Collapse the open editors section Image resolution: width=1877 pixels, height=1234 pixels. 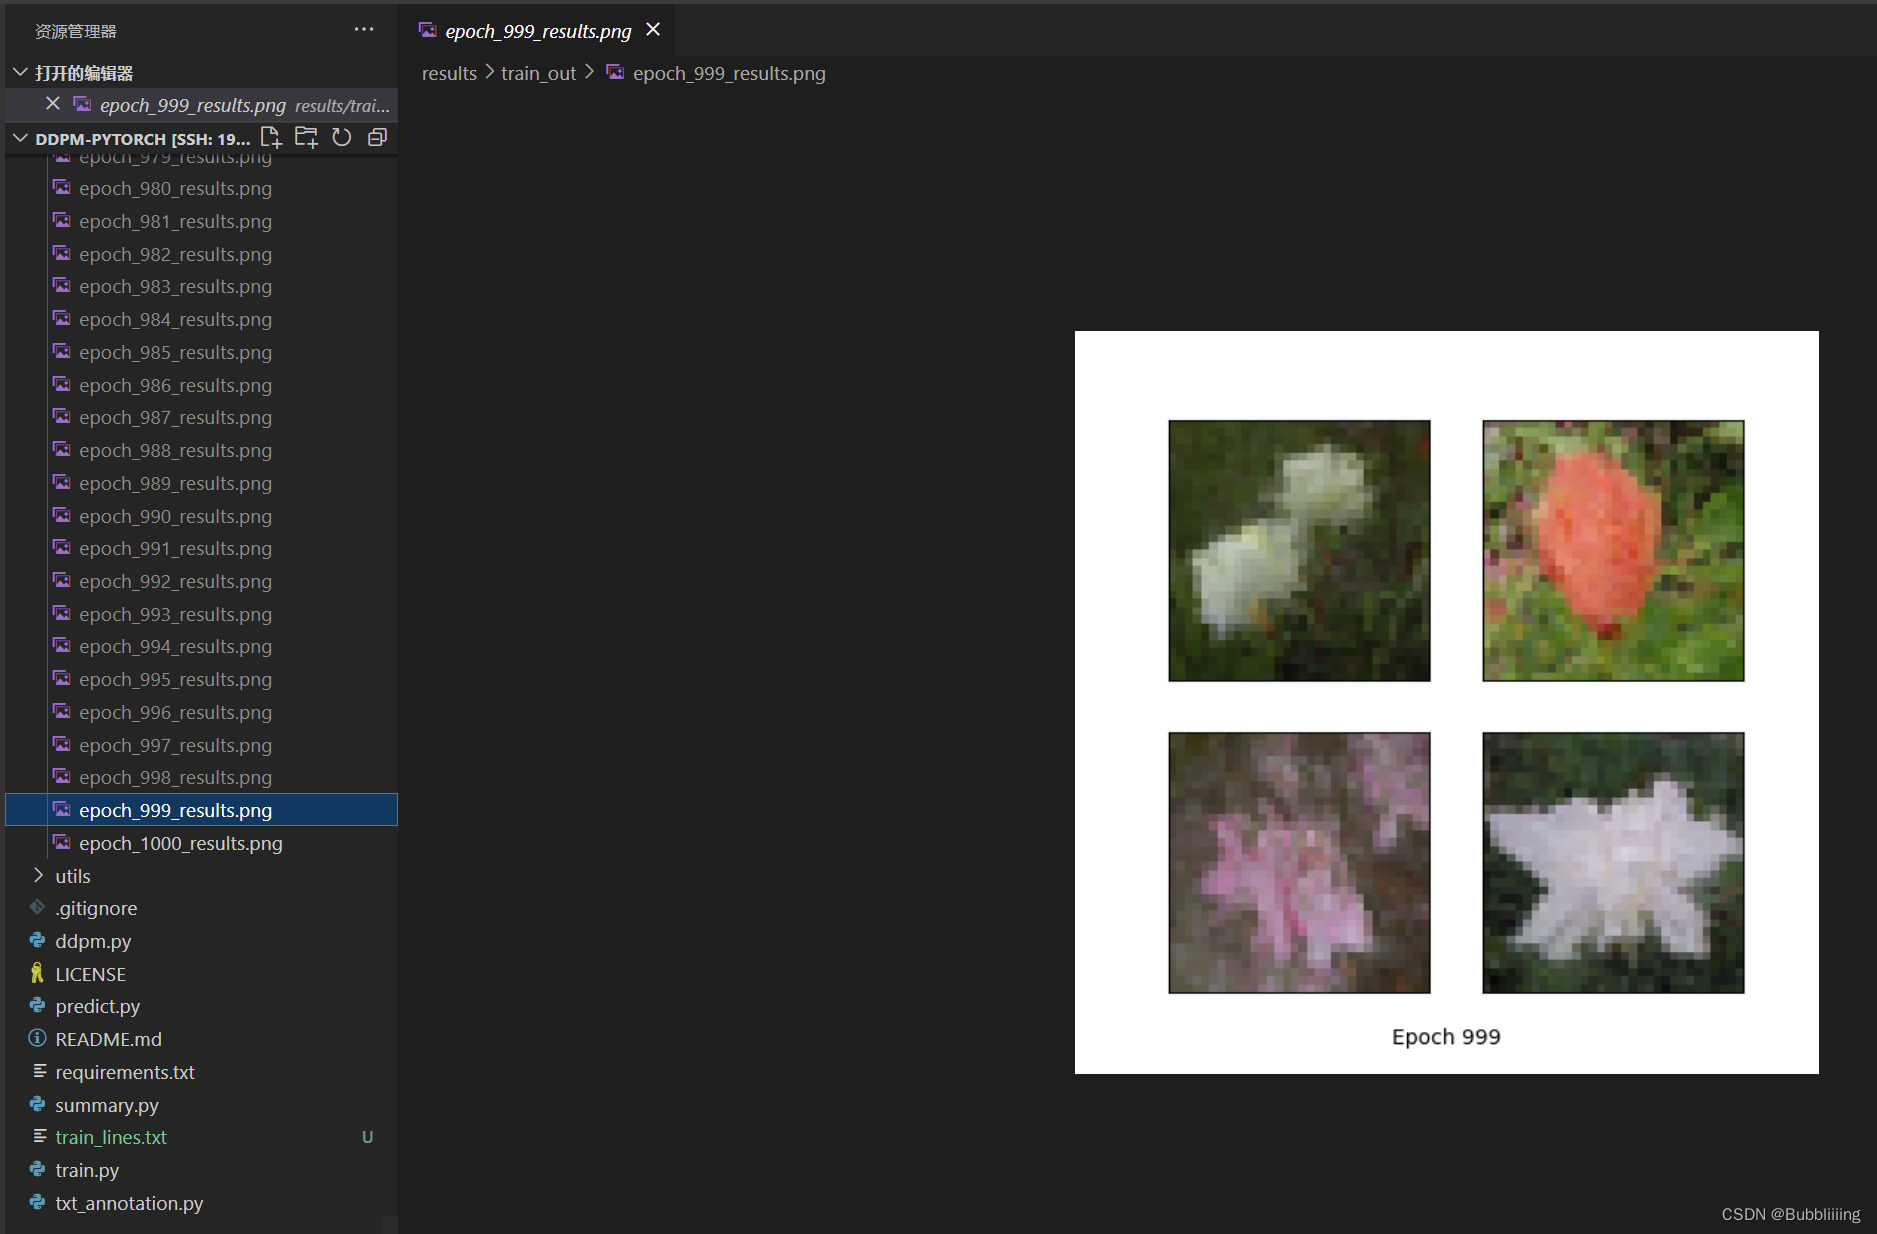pyautogui.click(x=20, y=72)
